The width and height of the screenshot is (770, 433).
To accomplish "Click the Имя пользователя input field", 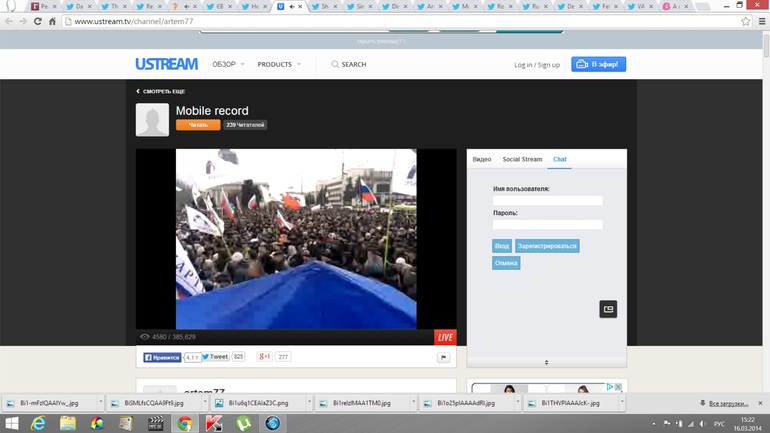I will tap(547, 201).
